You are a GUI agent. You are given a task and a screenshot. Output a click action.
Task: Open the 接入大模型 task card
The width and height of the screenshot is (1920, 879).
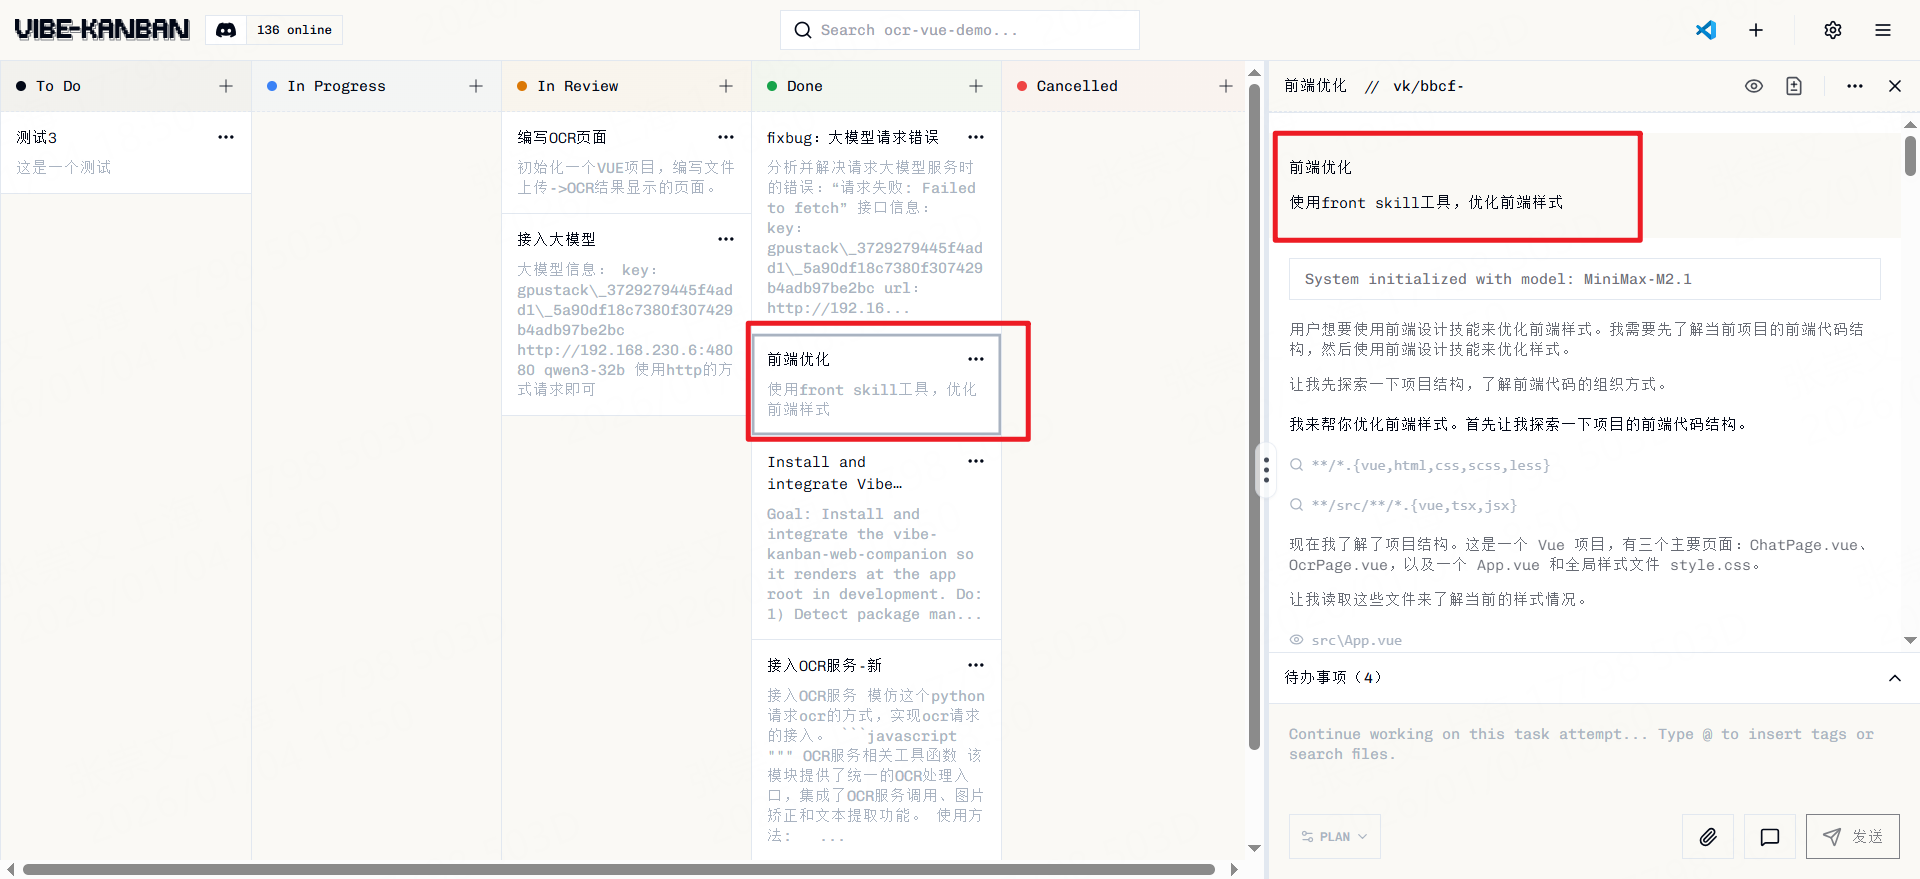tap(626, 314)
